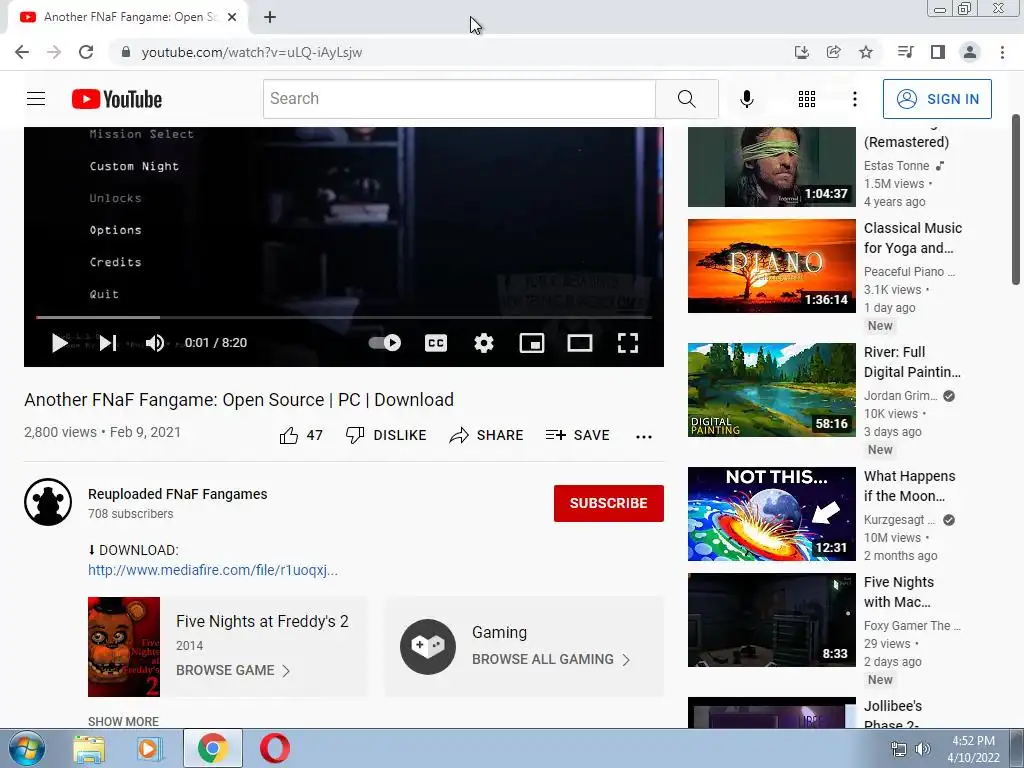Open the Kurzgesagt channel name

click(899, 519)
